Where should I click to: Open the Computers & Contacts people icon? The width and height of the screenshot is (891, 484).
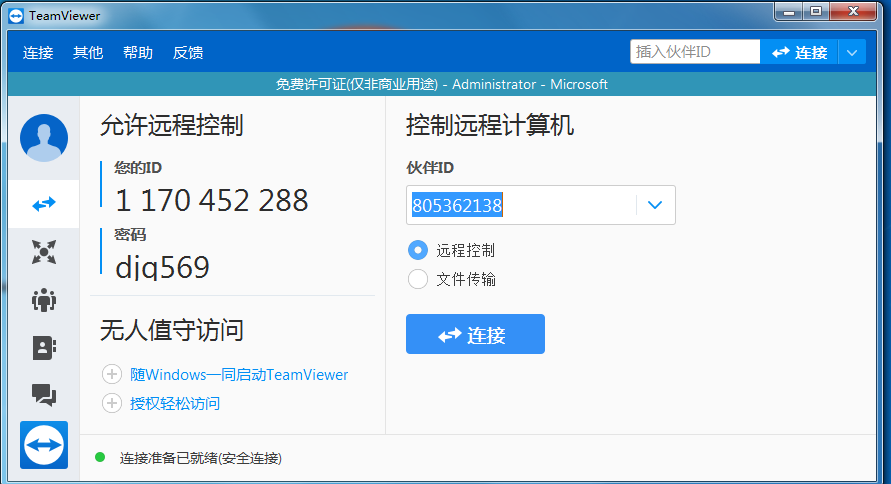(x=44, y=300)
